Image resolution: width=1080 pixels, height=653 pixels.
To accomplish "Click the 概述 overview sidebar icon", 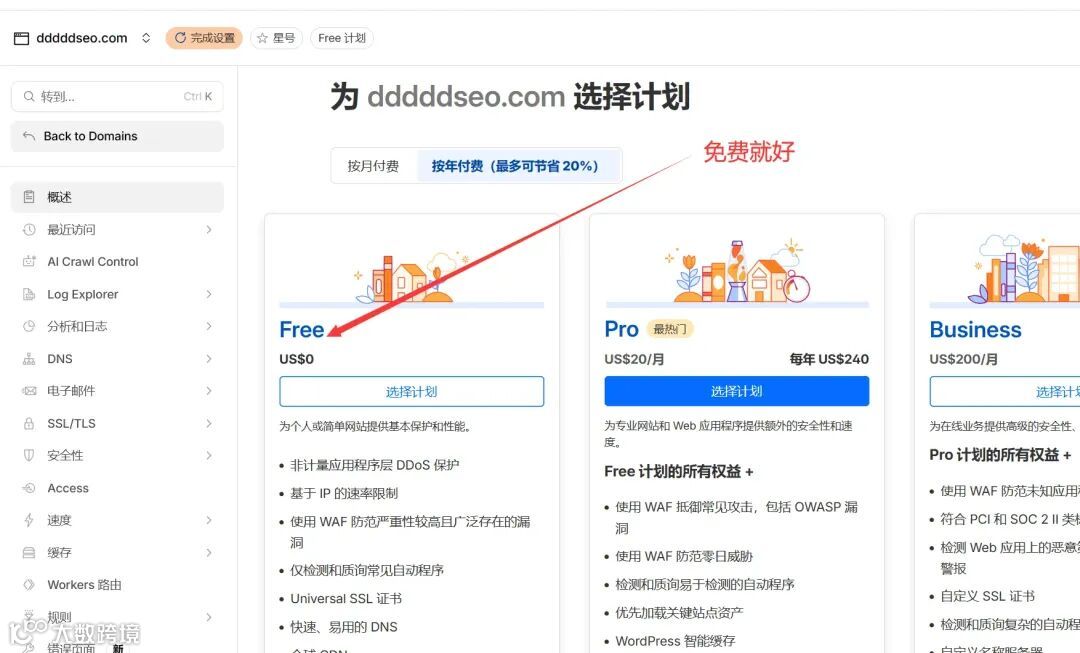I will 29,197.
